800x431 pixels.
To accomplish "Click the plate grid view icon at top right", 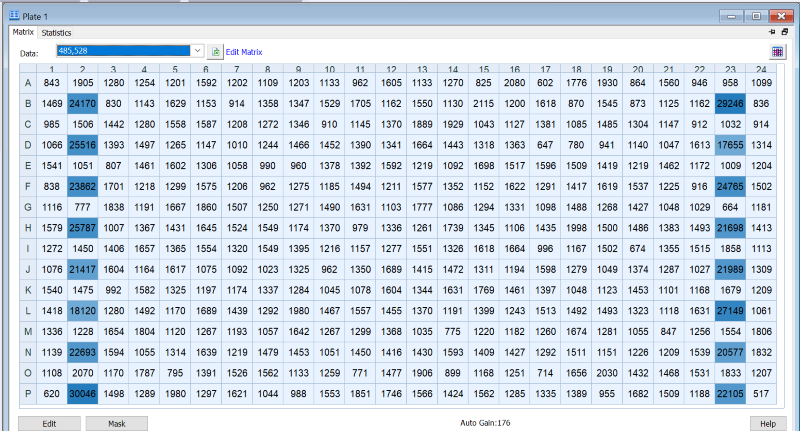I will 777,51.
